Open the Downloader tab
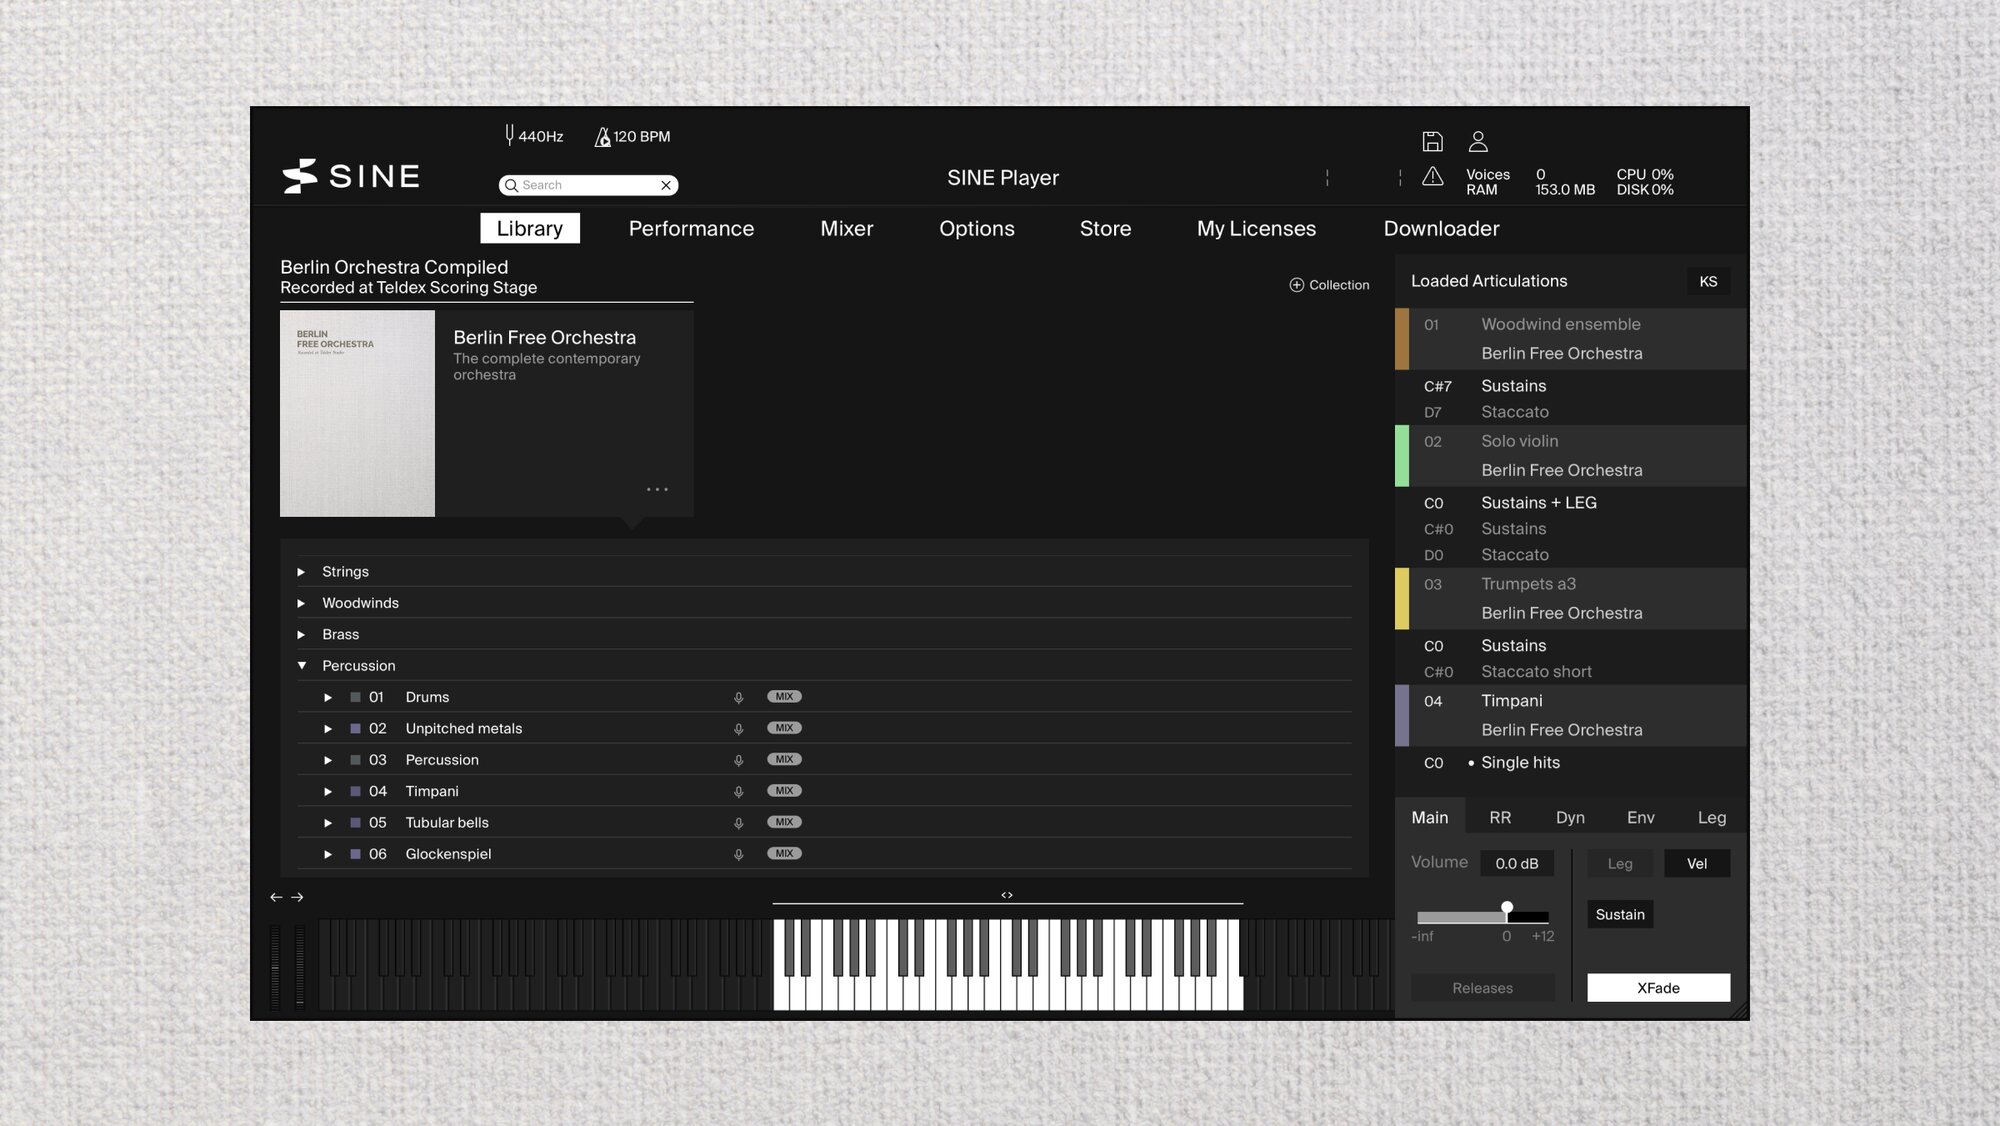 point(1441,228)
